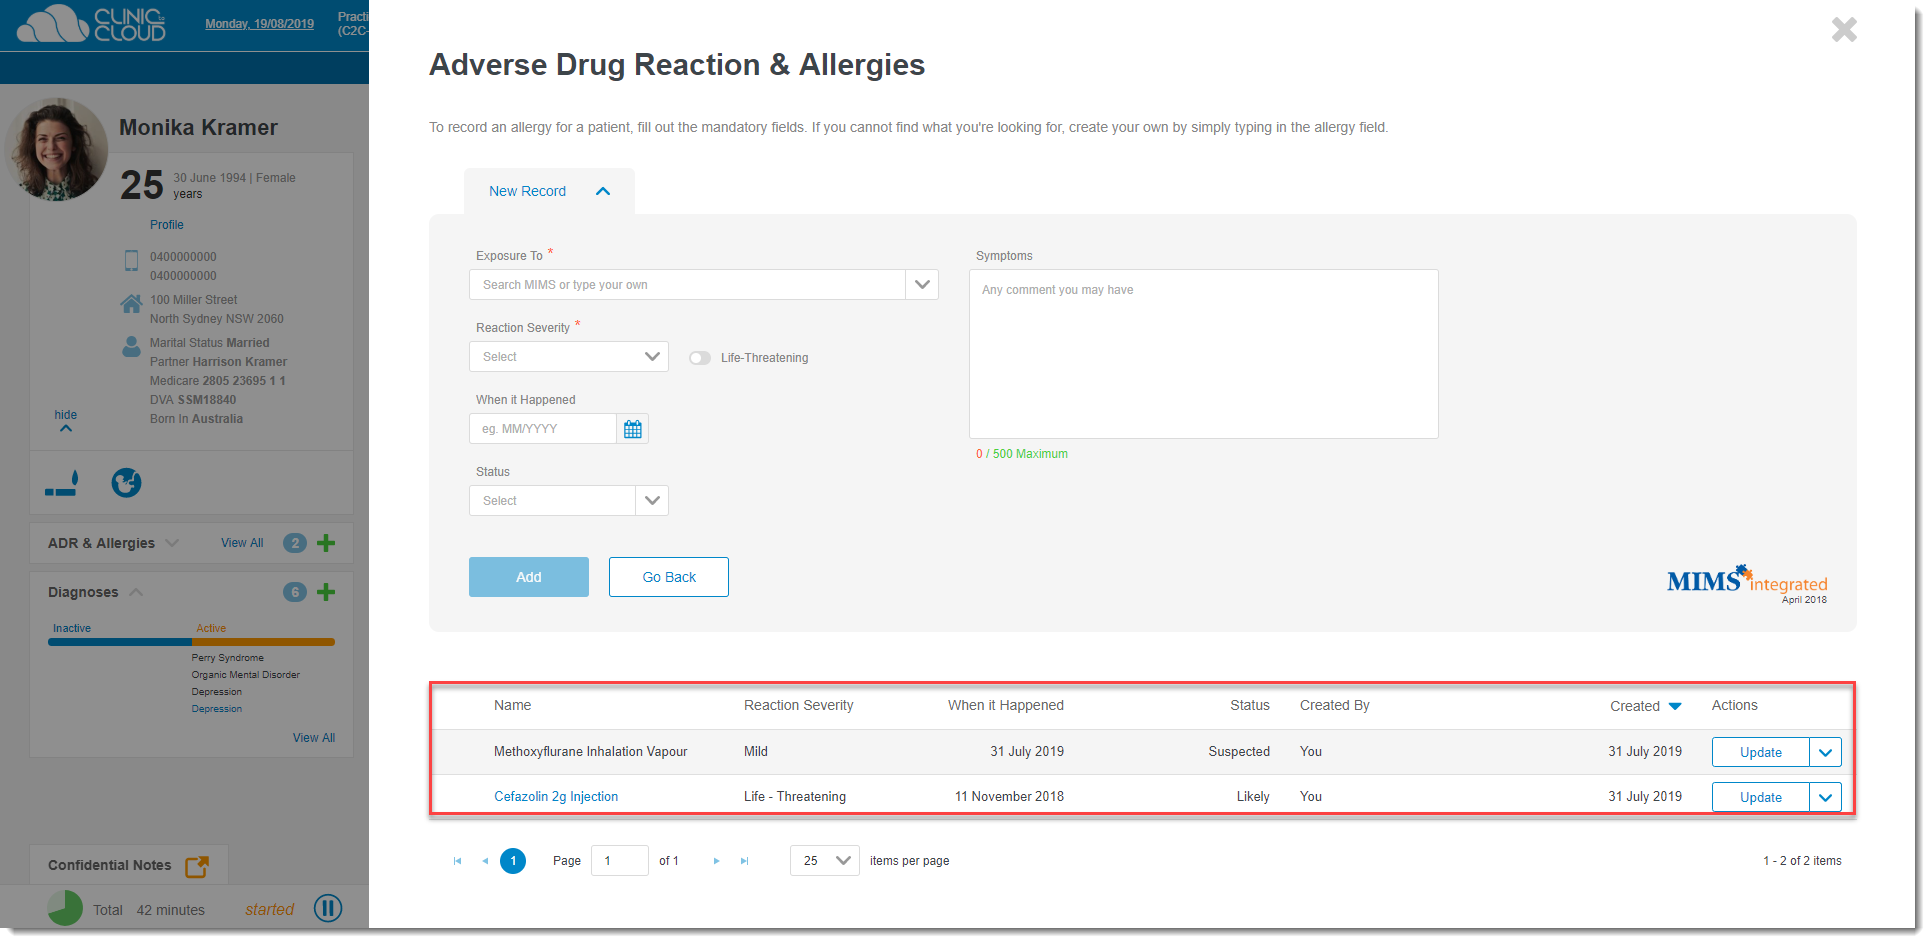
Task: Open the Cefazolin 2g Injection link
Action: [556, 797]
